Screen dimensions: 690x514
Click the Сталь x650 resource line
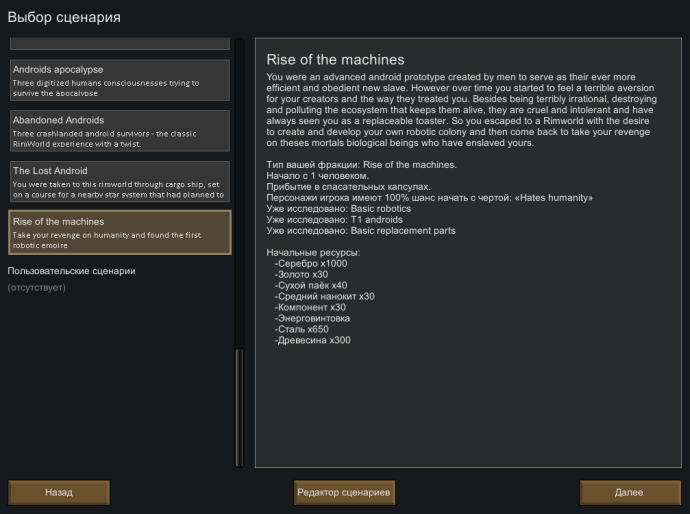pyautogui.click(x=304, y=329)
